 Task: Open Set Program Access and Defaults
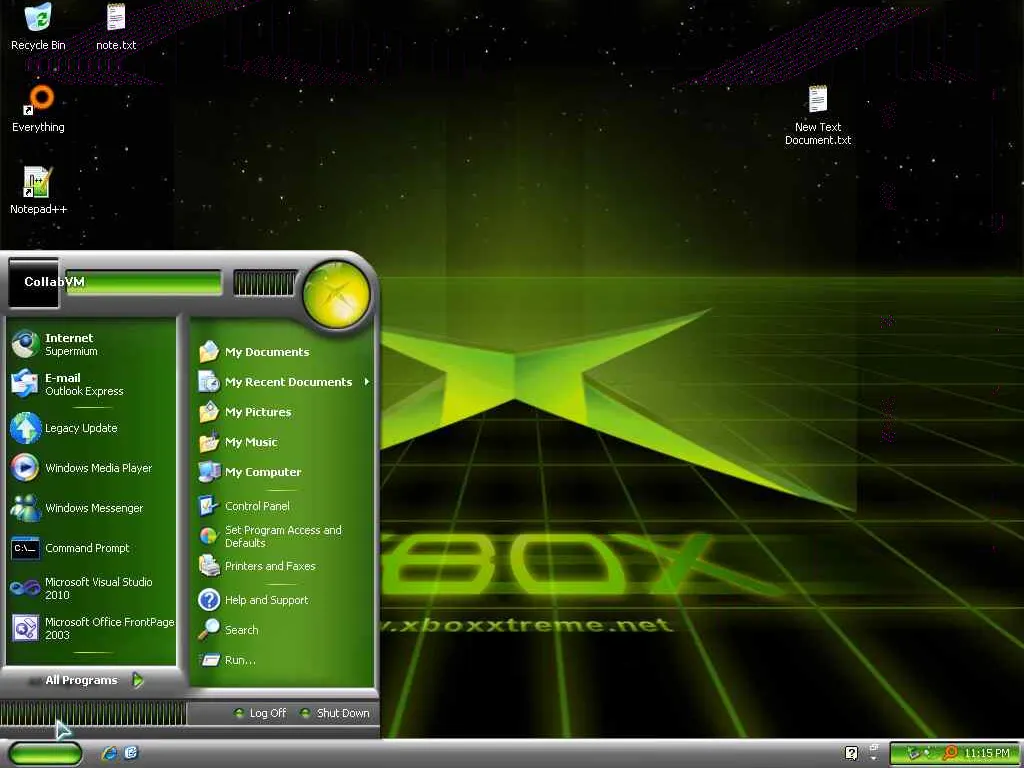coord(283,536)
